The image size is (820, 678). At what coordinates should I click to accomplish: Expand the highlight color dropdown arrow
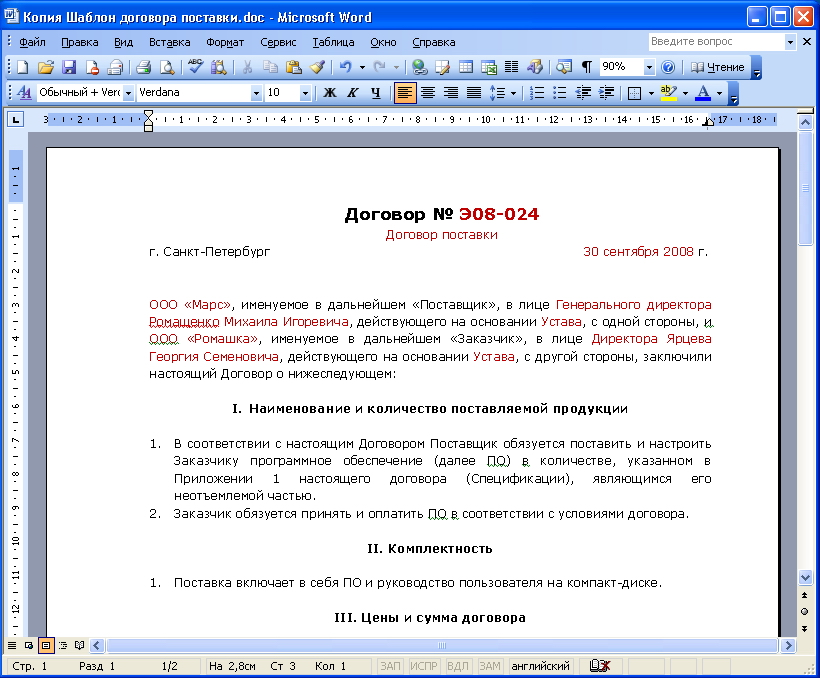coord(685,93)
